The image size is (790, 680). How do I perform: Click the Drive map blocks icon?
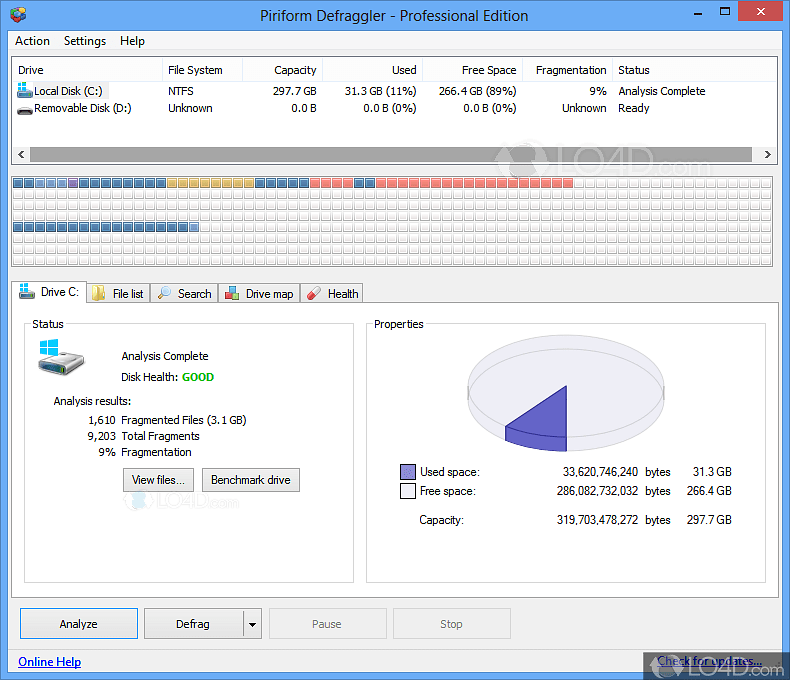(x=232, y=293)
